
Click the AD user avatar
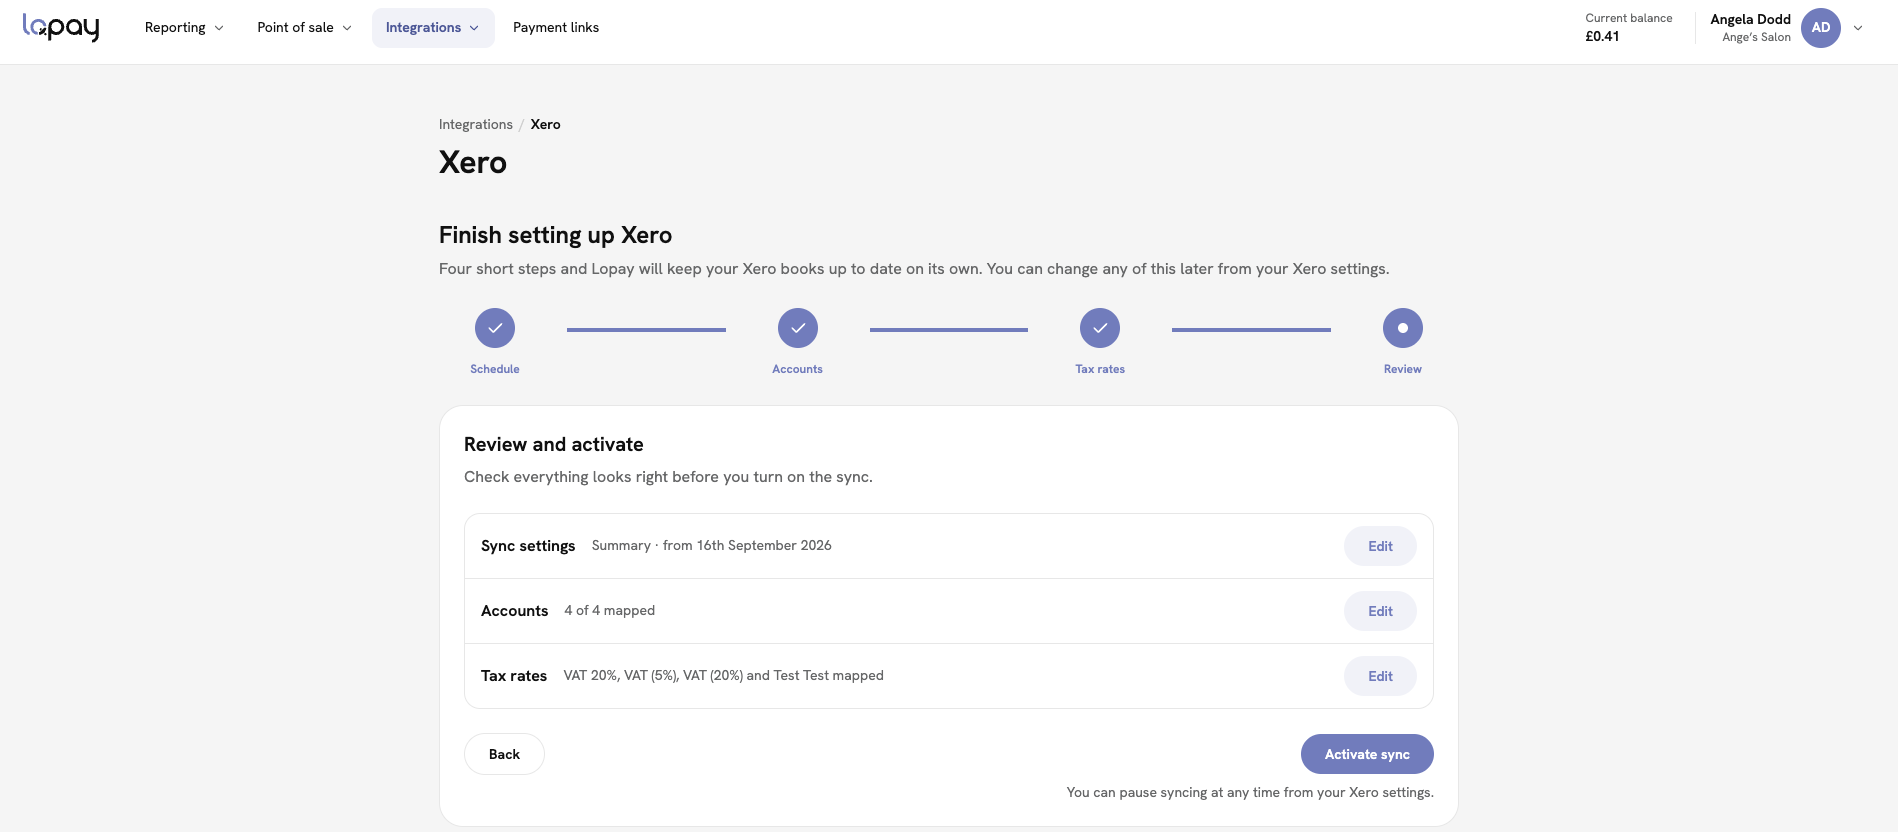(1820, 28)
